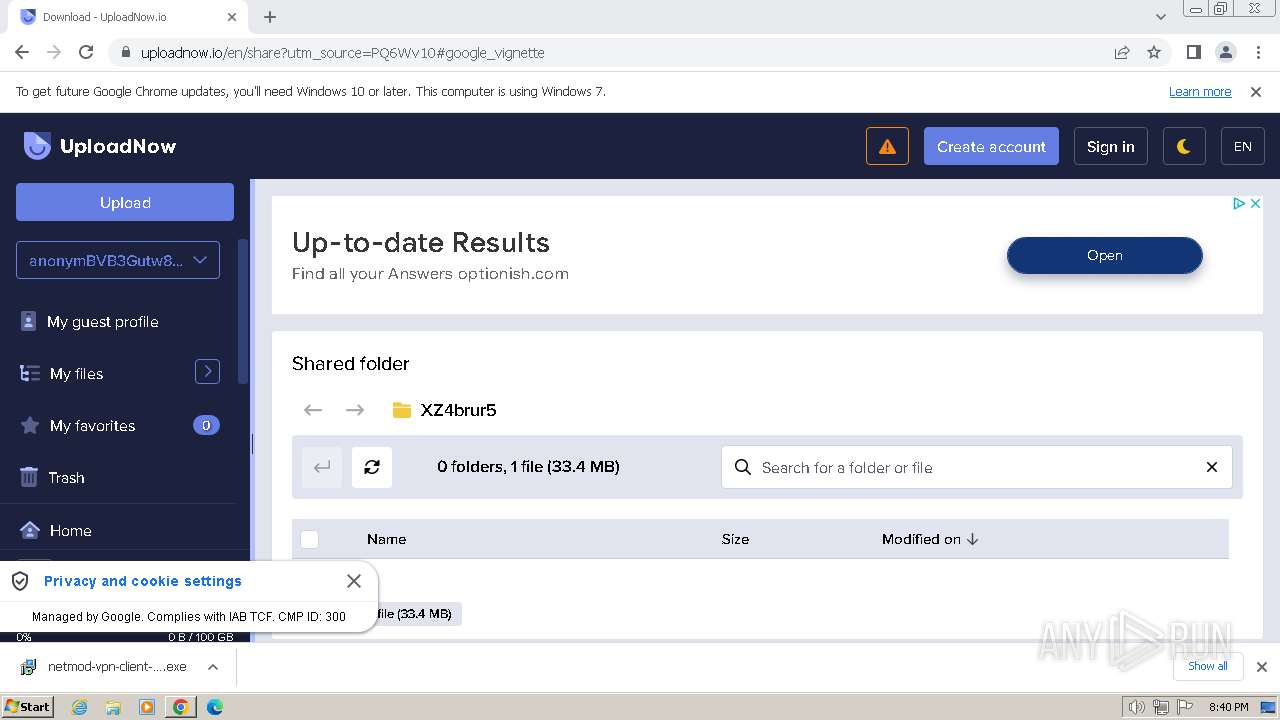Expand My files tree arrow
The width and height of the screenshot is (1280, 720).
207,371
